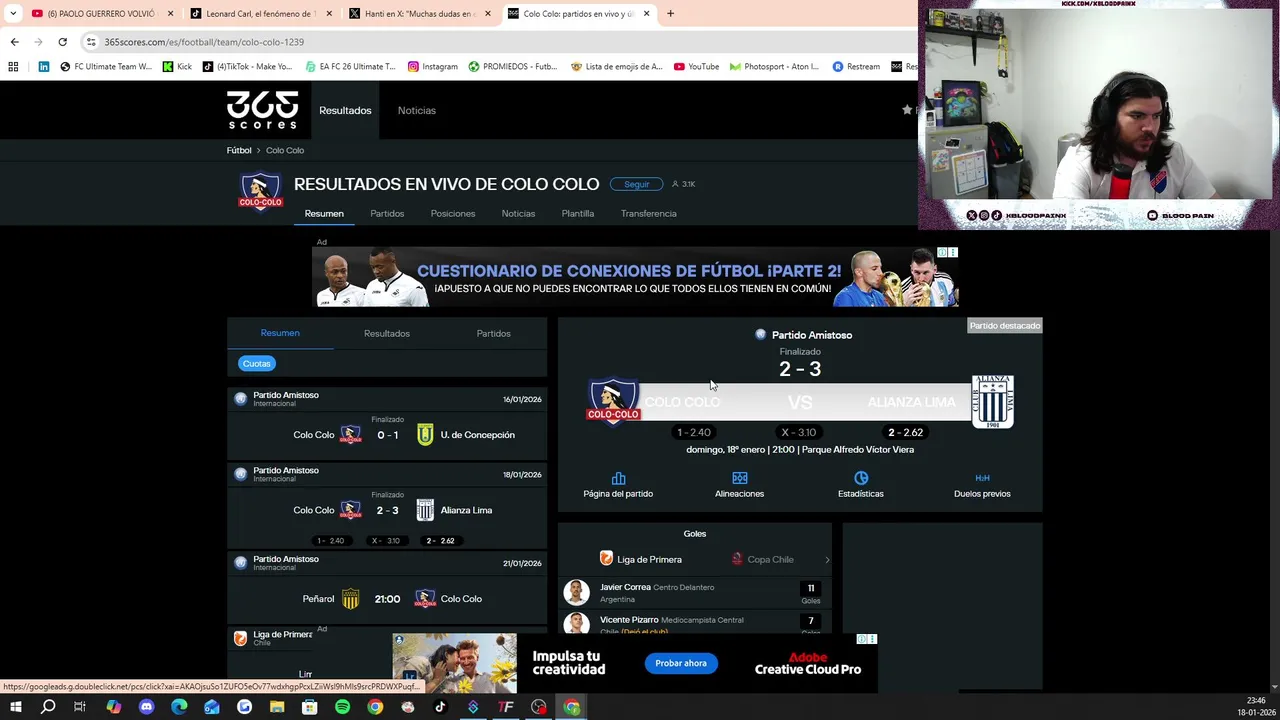Open the Duelos previos H2H icon
1280x720 pixels.
tap(982, 478)
